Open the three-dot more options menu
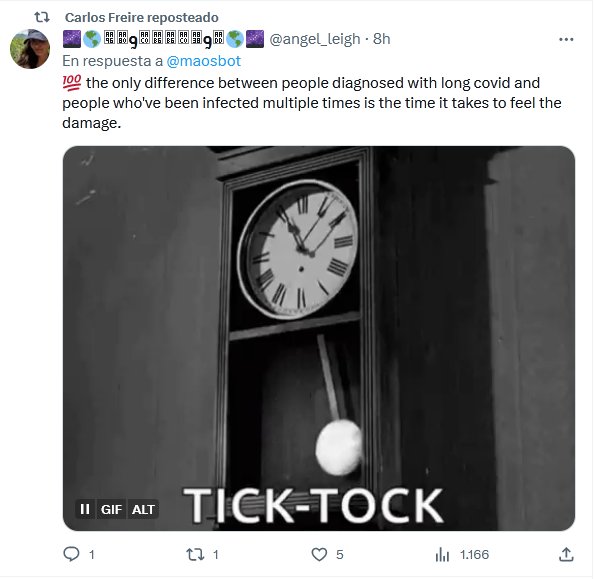The width and height of the screenshot is (595, 579). pos(566,39)
